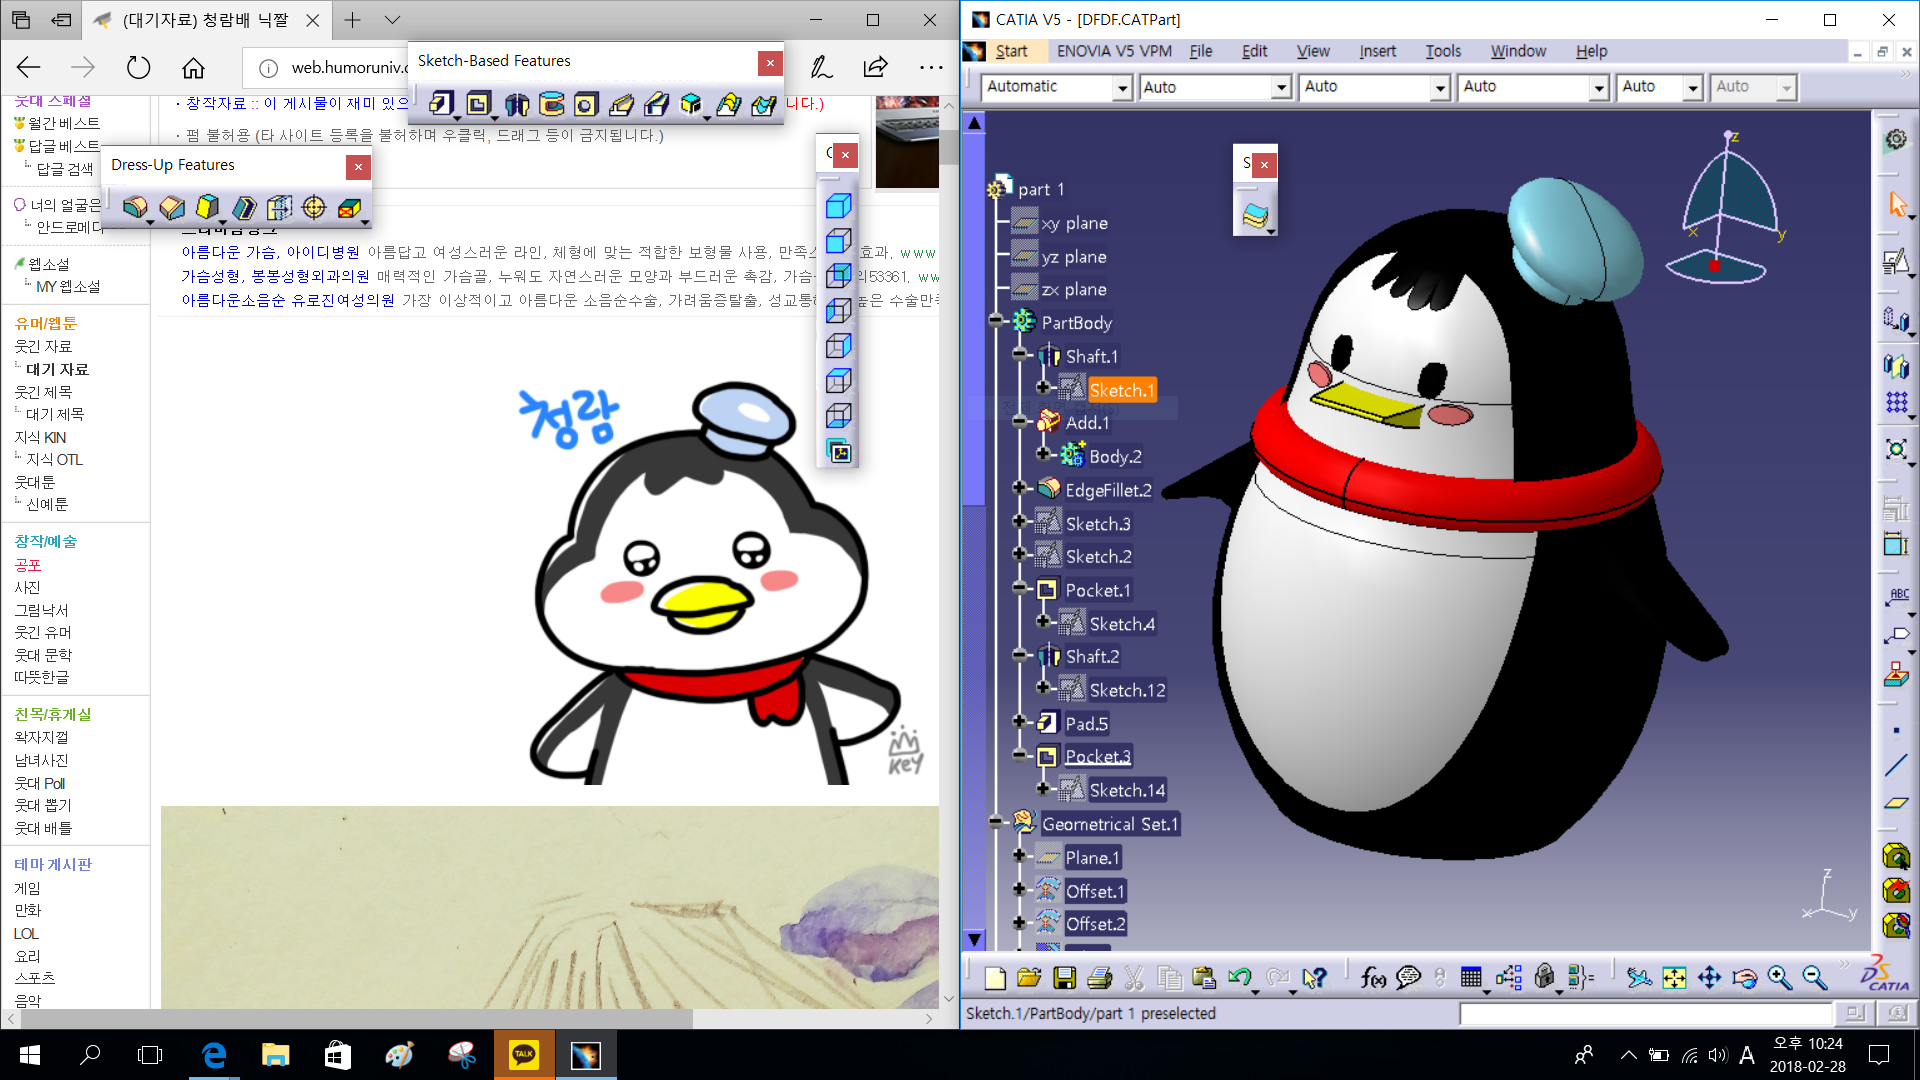1920x1080 pixels.
Task: Click the Paste icon in CATIA toolbar
Action: 1204,978
